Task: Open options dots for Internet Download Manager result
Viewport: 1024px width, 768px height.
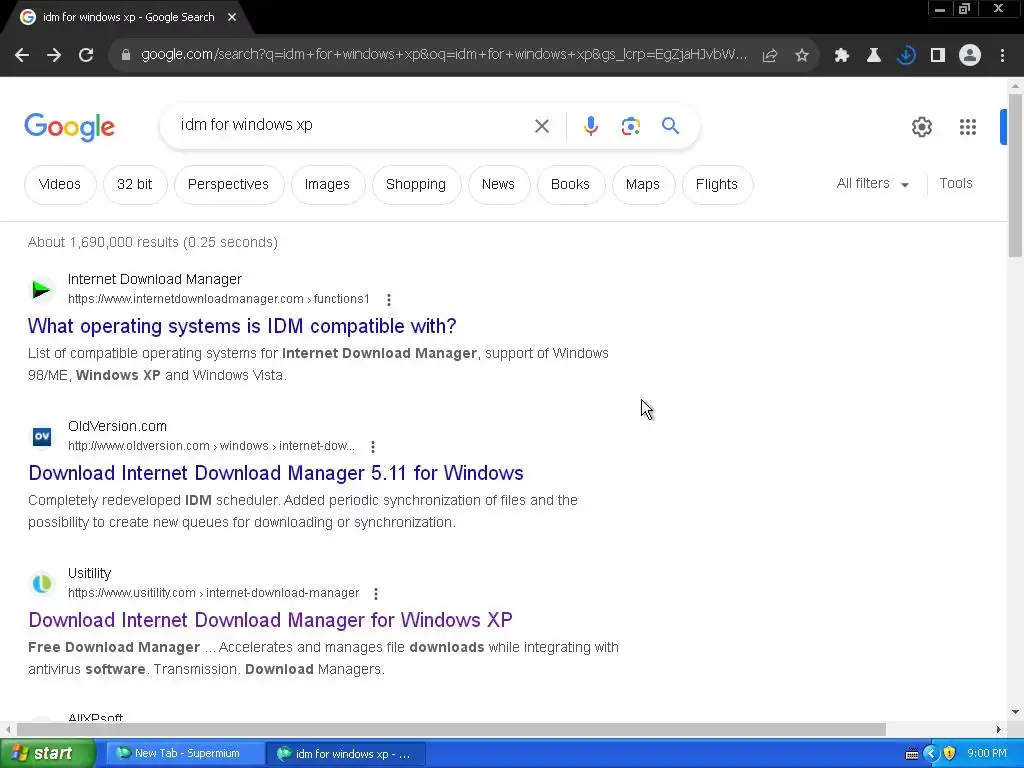Action: point(389,300)
